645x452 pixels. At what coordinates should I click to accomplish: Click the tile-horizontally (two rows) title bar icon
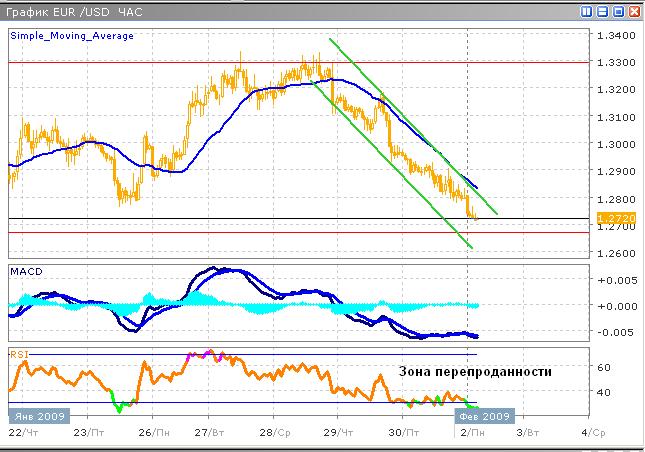tap(603, 11)
